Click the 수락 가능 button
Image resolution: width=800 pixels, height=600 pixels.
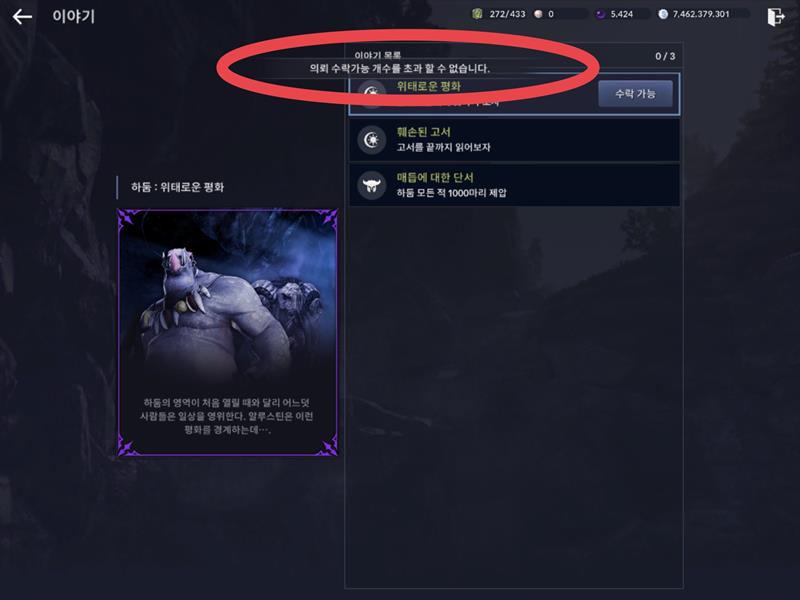635,93
